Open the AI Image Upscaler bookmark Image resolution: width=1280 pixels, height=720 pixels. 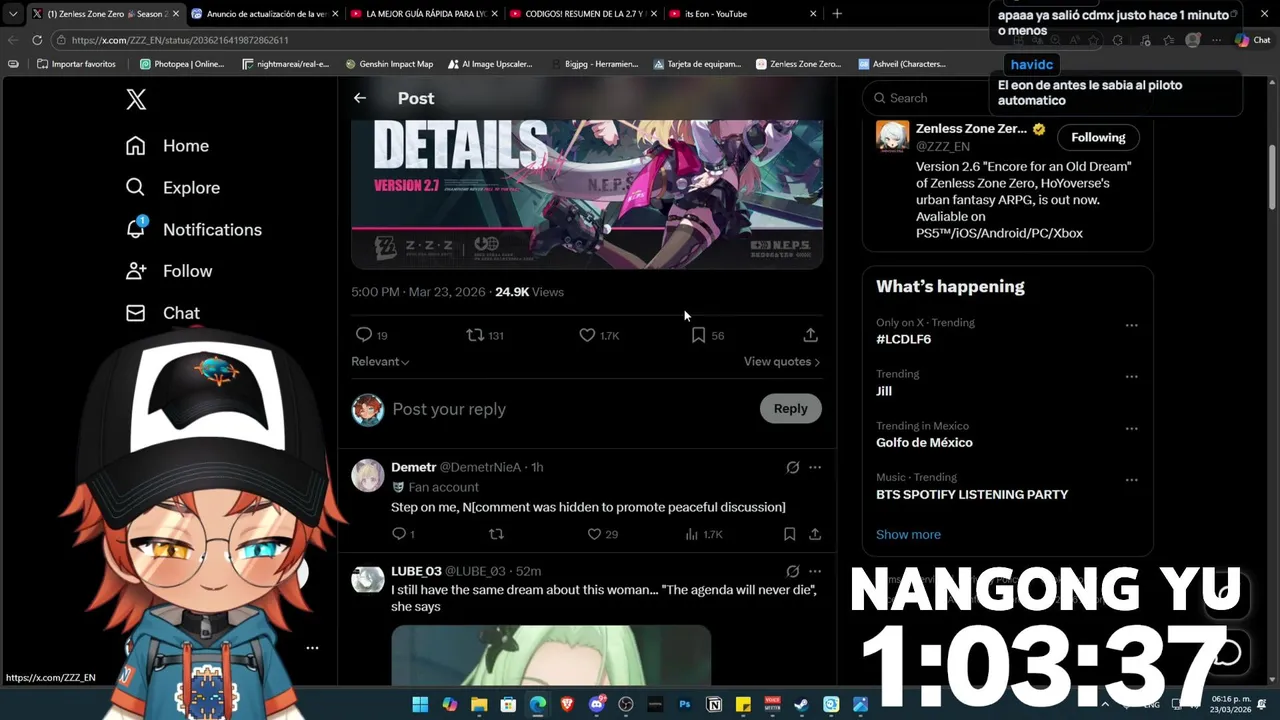click(490, 64)
